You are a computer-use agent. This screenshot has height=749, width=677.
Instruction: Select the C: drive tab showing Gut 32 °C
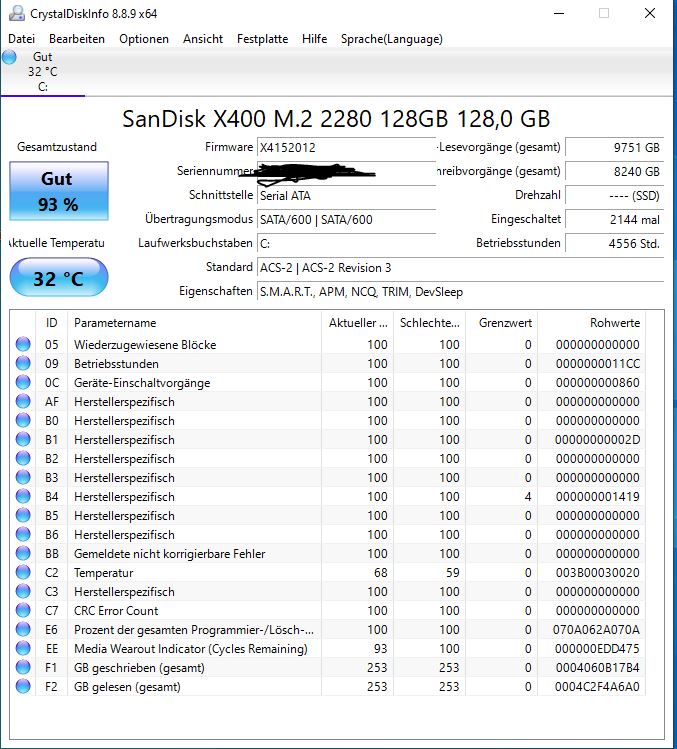click(43, 72)
